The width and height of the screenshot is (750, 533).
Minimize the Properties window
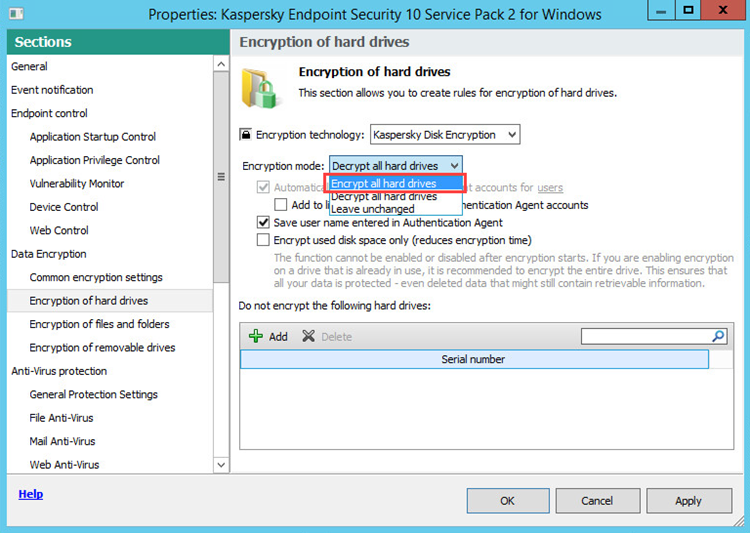662,10
